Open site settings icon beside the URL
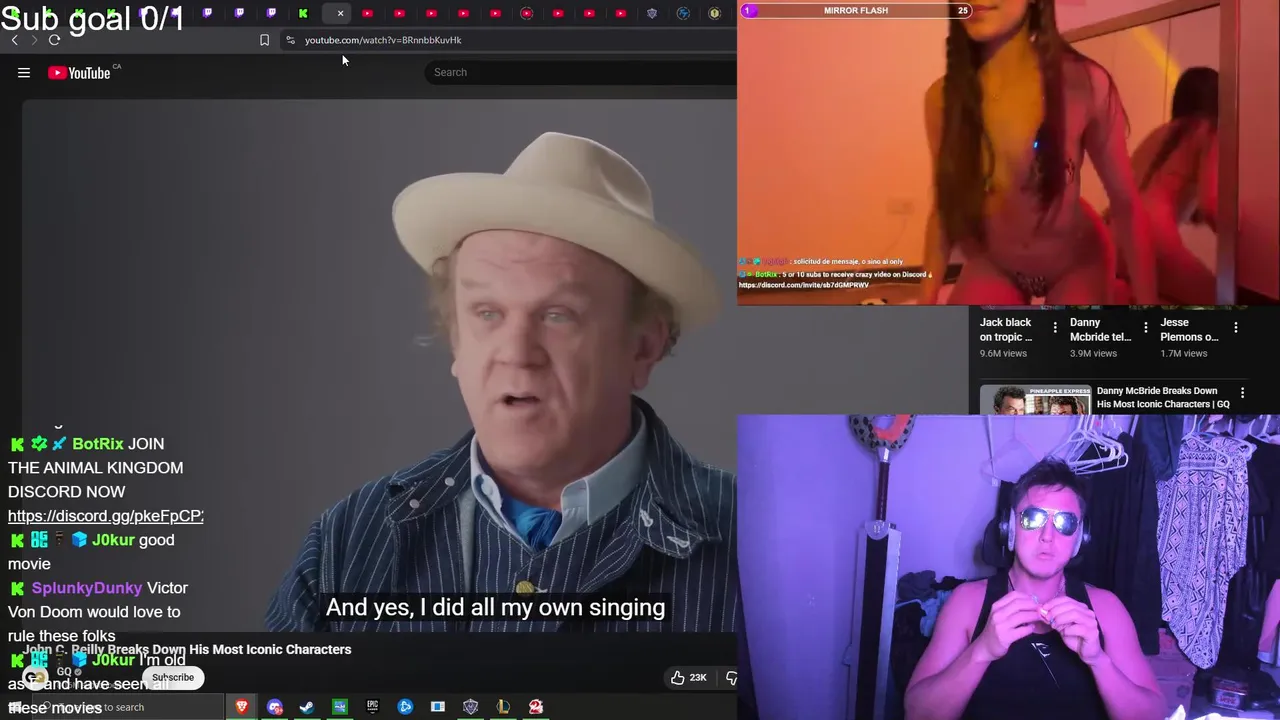 tap(290, 40)
